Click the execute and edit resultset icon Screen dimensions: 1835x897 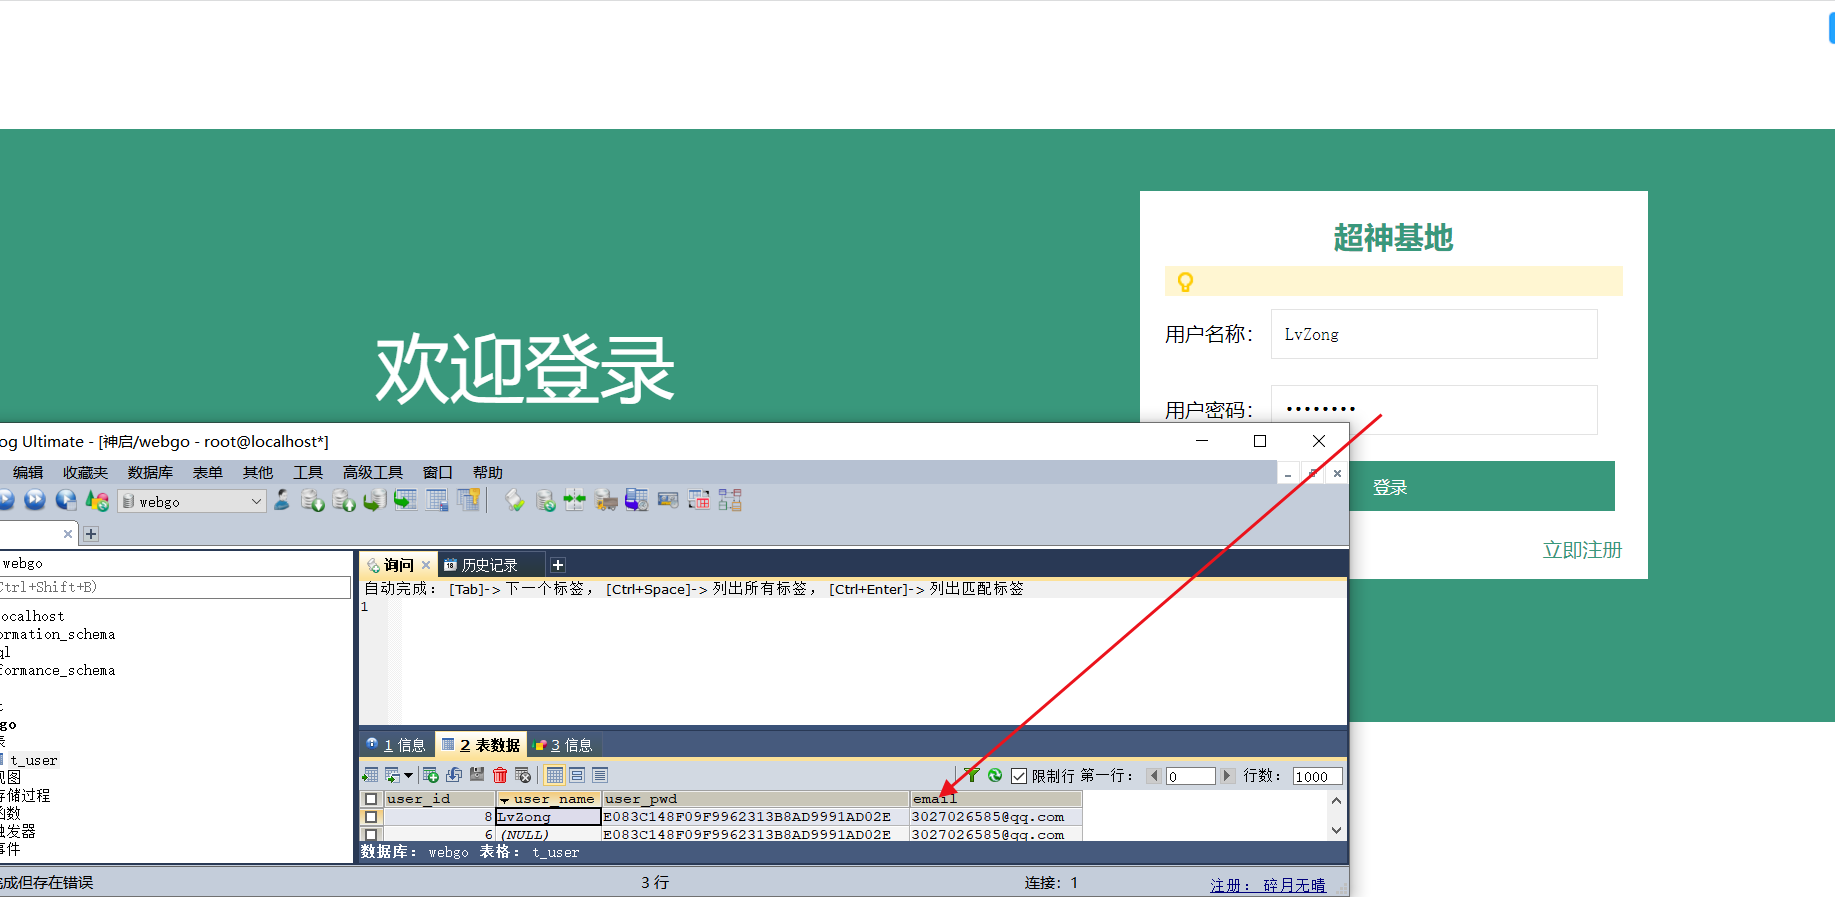pos(66,500)
